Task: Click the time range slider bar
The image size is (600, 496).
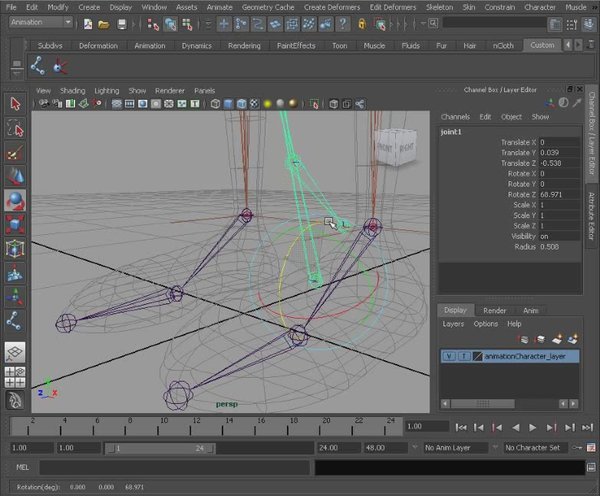Action: pos(160,448)
